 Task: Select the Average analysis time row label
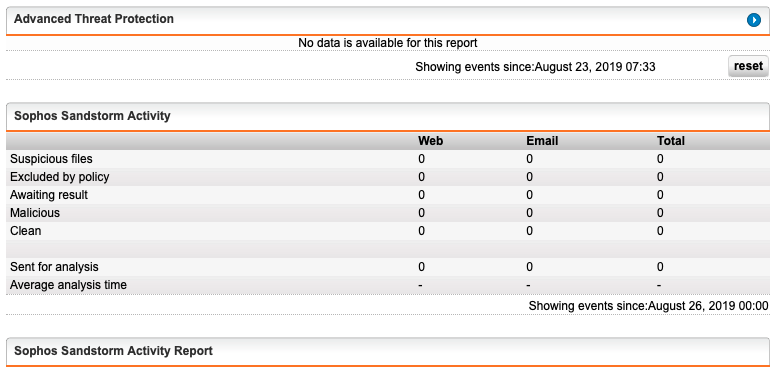[x=68, y=285]
